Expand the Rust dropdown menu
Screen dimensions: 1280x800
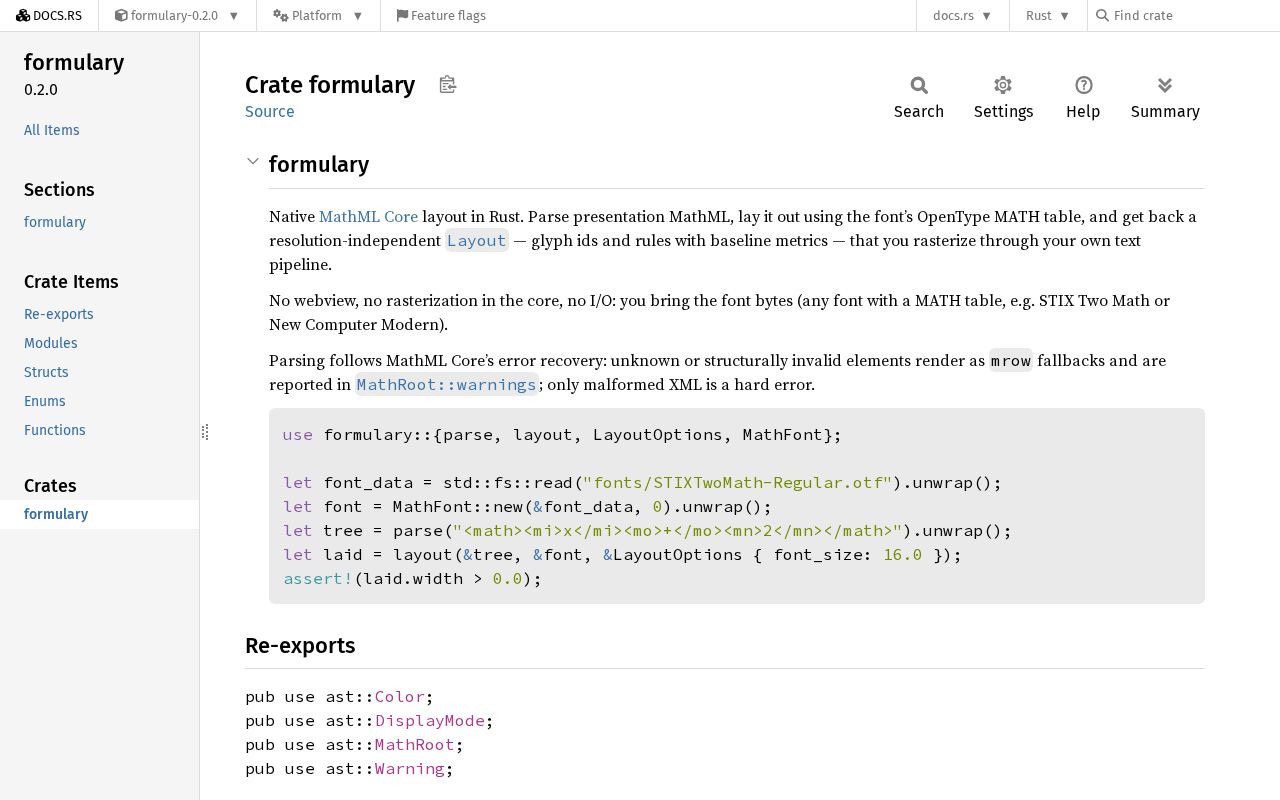(x=1048, y=15)
